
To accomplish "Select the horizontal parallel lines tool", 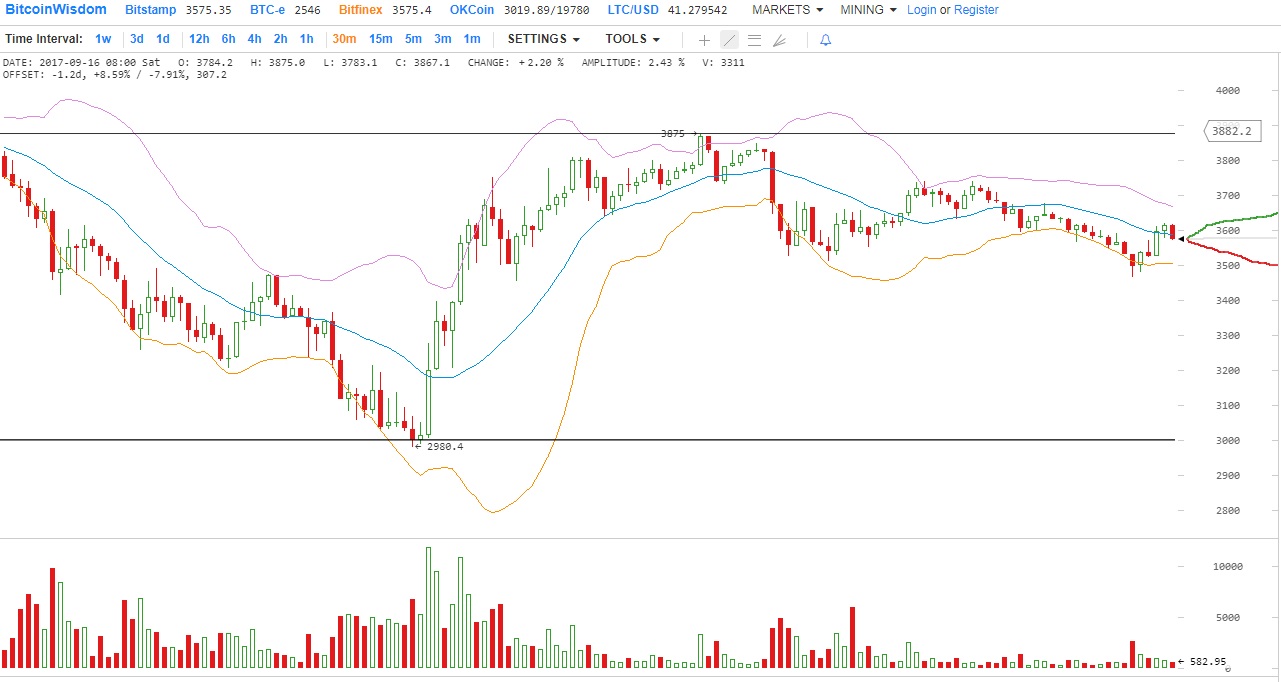I will click(754, 40).
